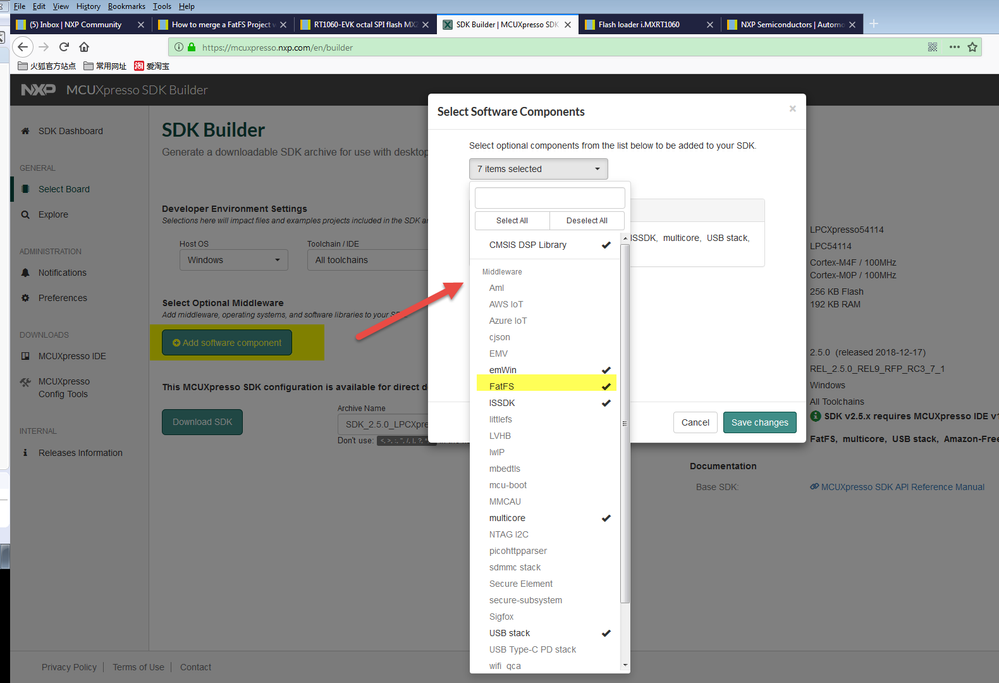
Task: Select Board in the sidebar
Action: [64, 189]
